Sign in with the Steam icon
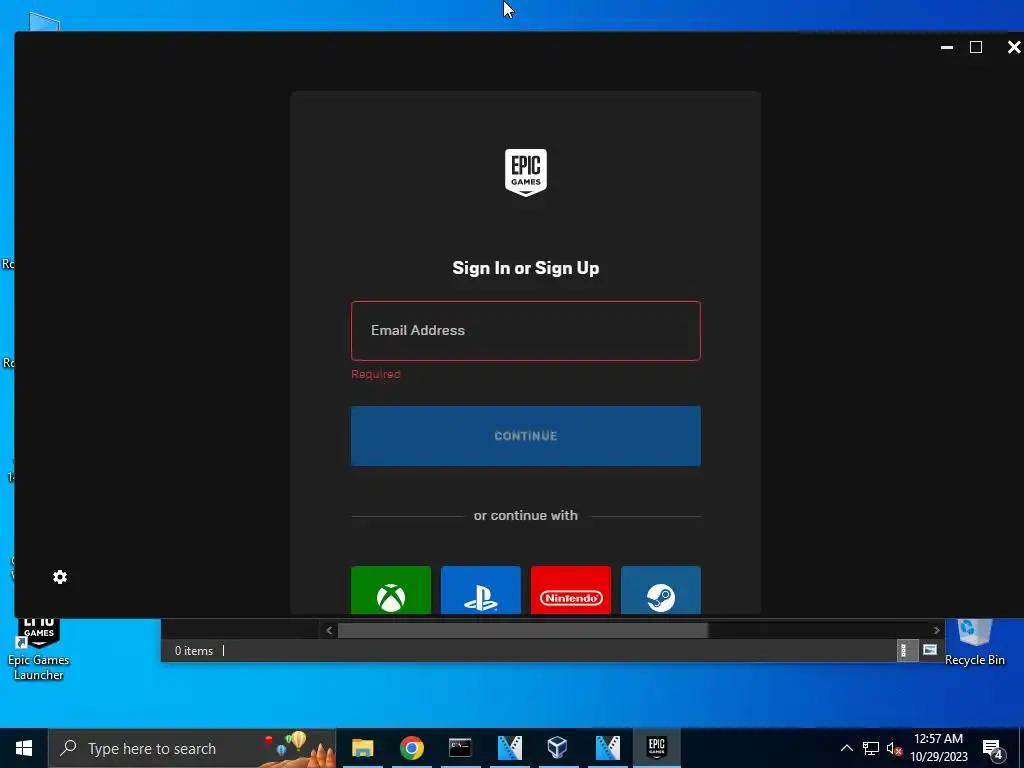Viewport: 1024px width, 768px height. point(661,590)
